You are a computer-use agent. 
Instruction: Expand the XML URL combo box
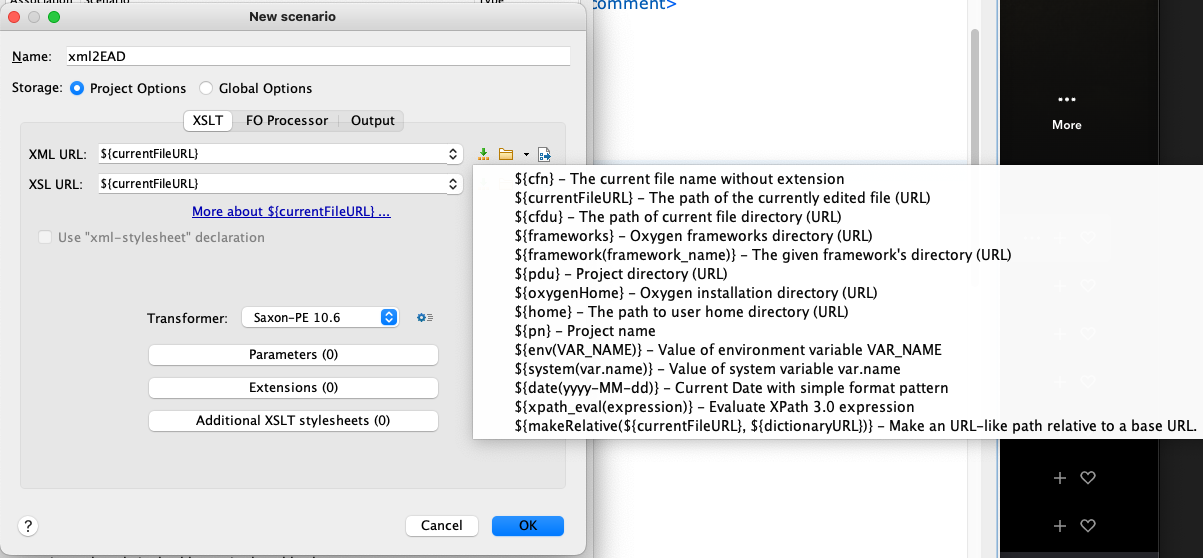[453, 154]
